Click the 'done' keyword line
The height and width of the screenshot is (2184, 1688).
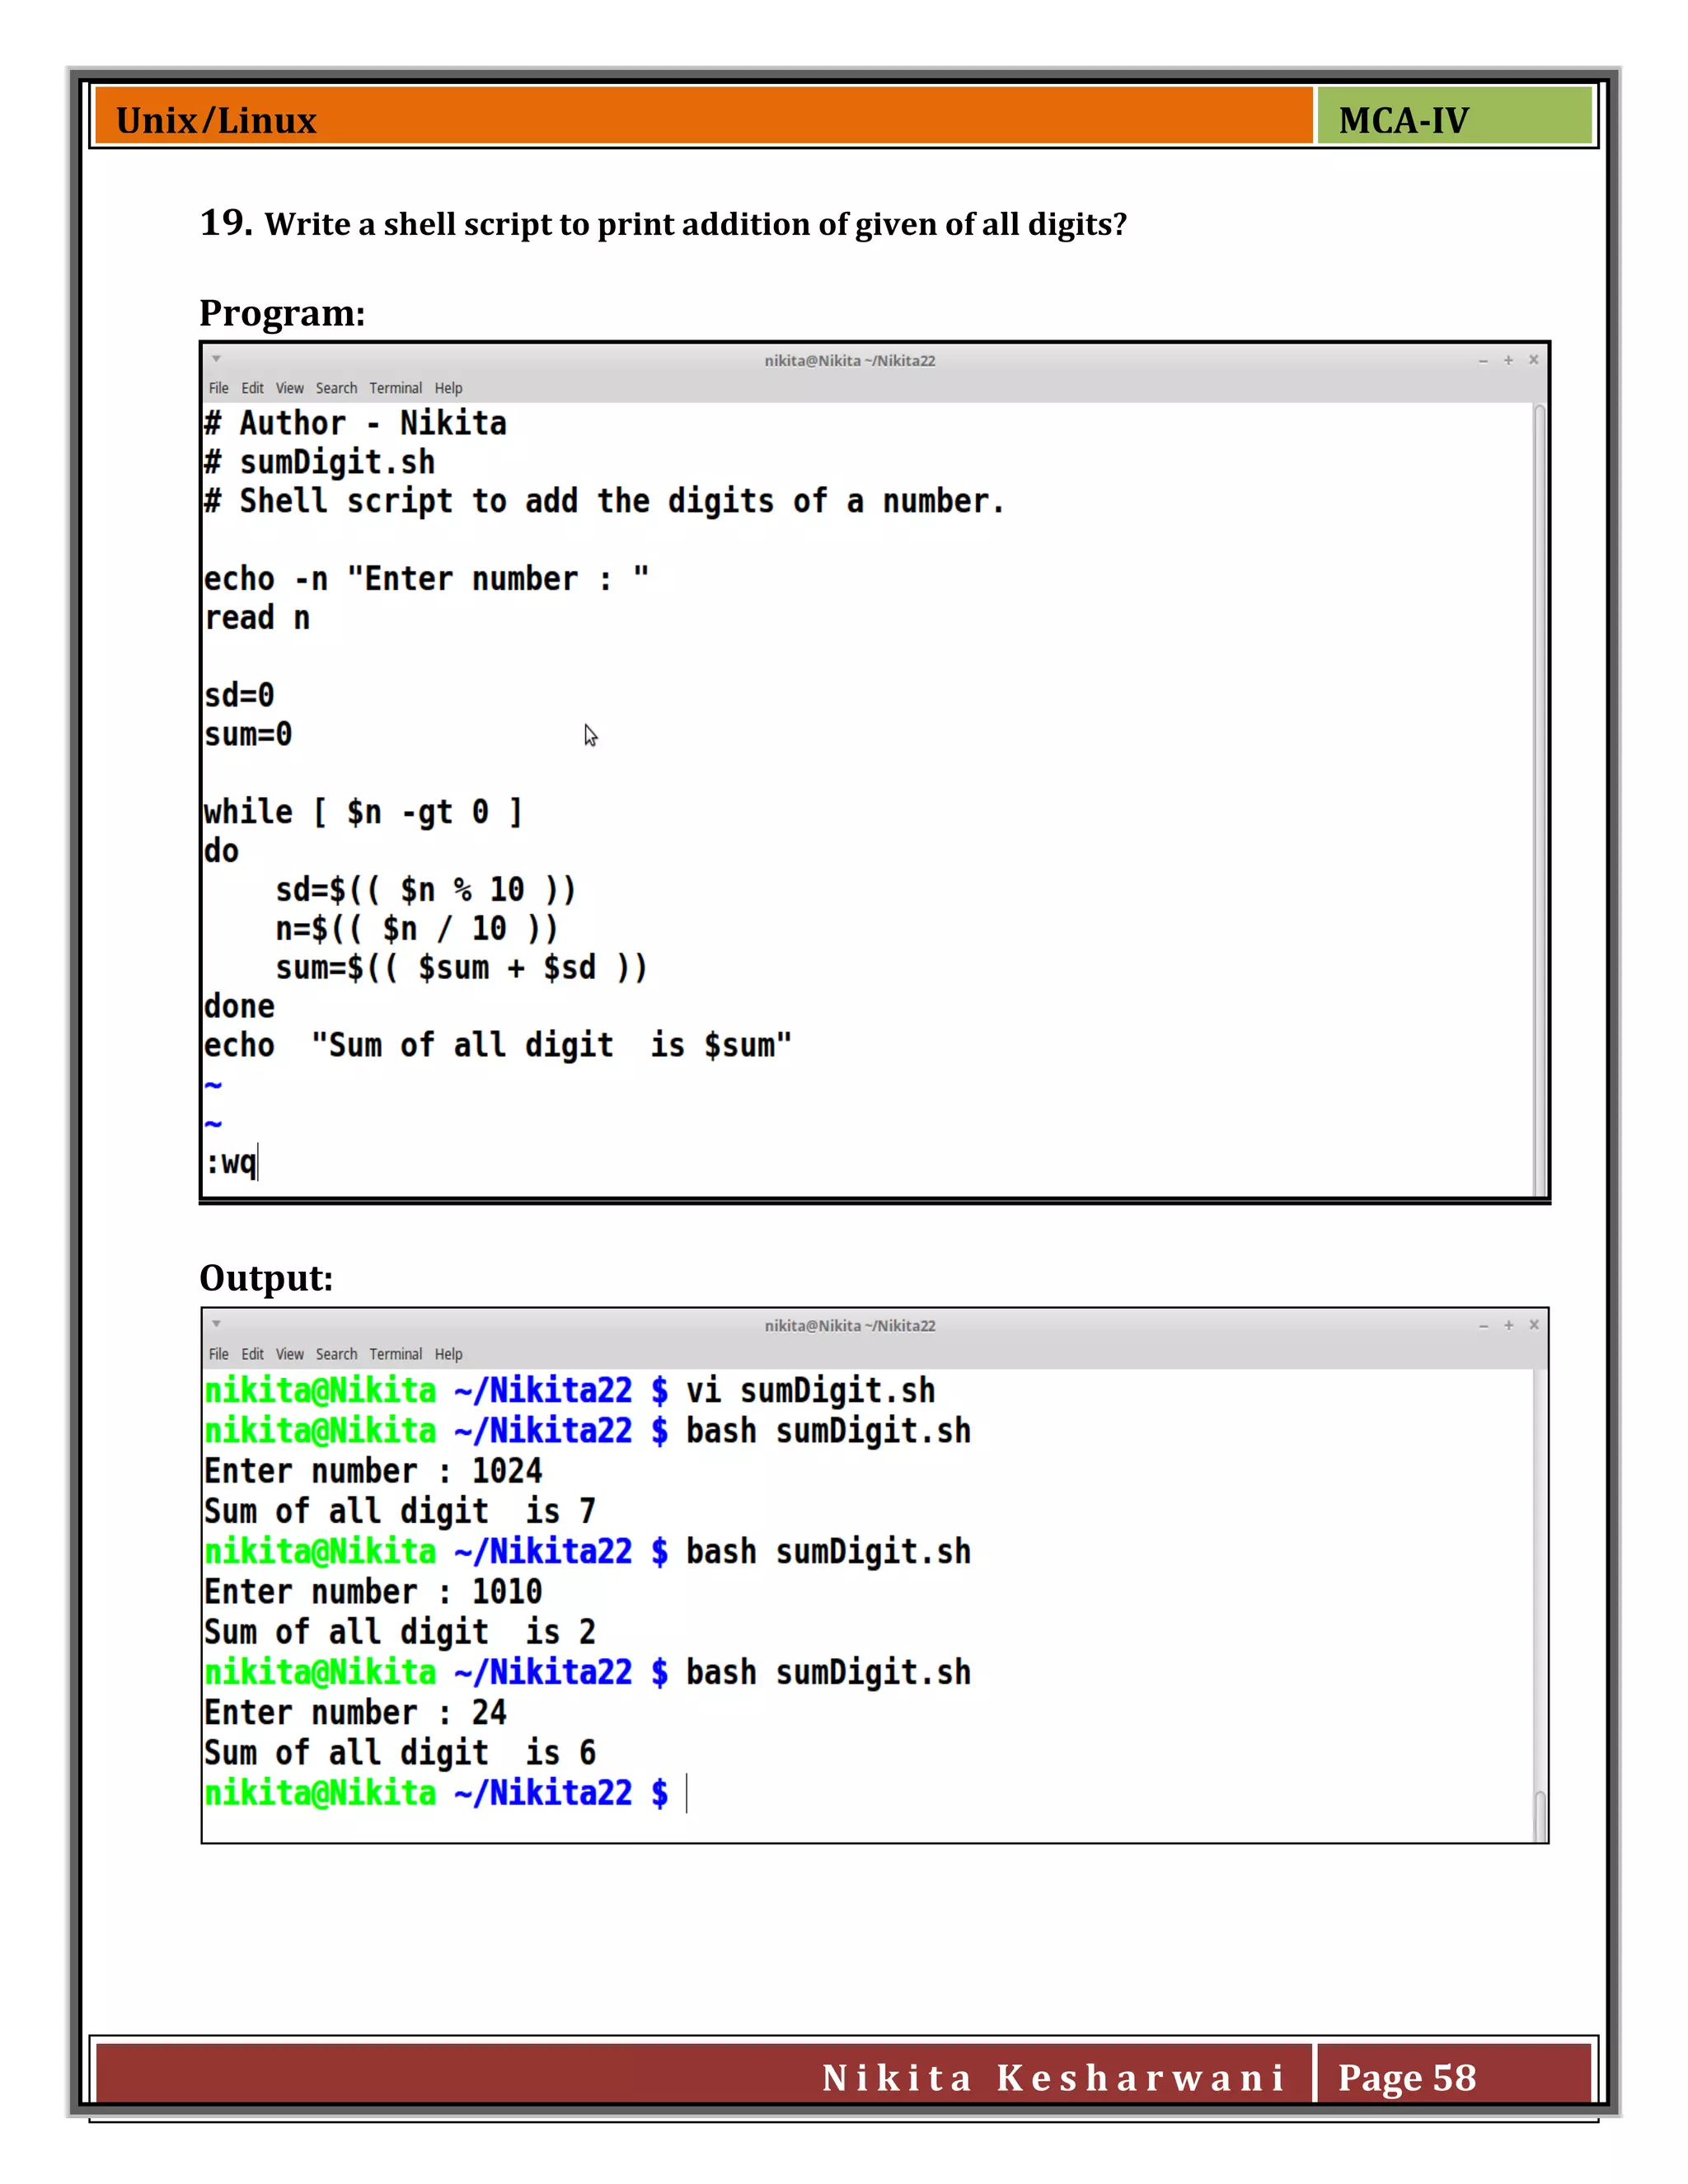[239, 1006]
